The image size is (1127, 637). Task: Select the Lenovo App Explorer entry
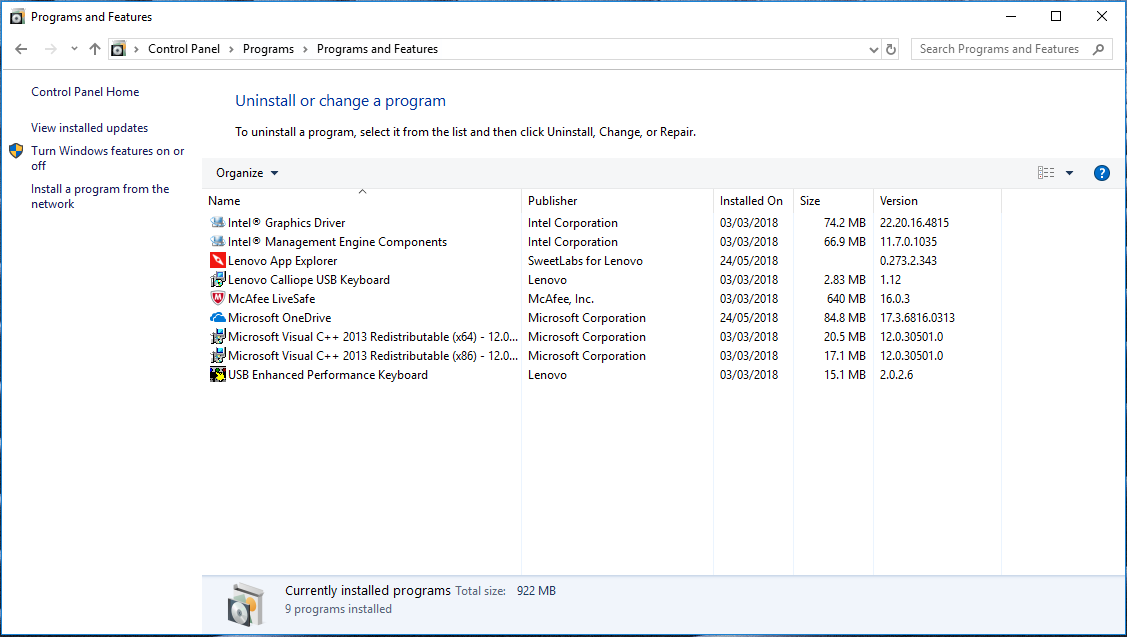(282, 260)
